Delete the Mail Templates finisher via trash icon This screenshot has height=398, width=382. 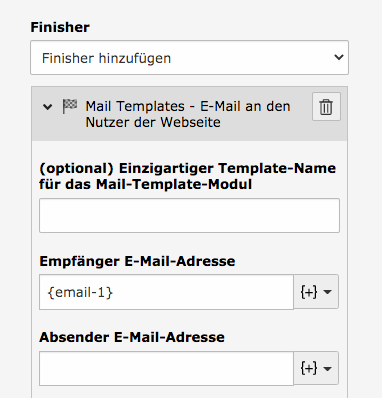pos(326,107)
